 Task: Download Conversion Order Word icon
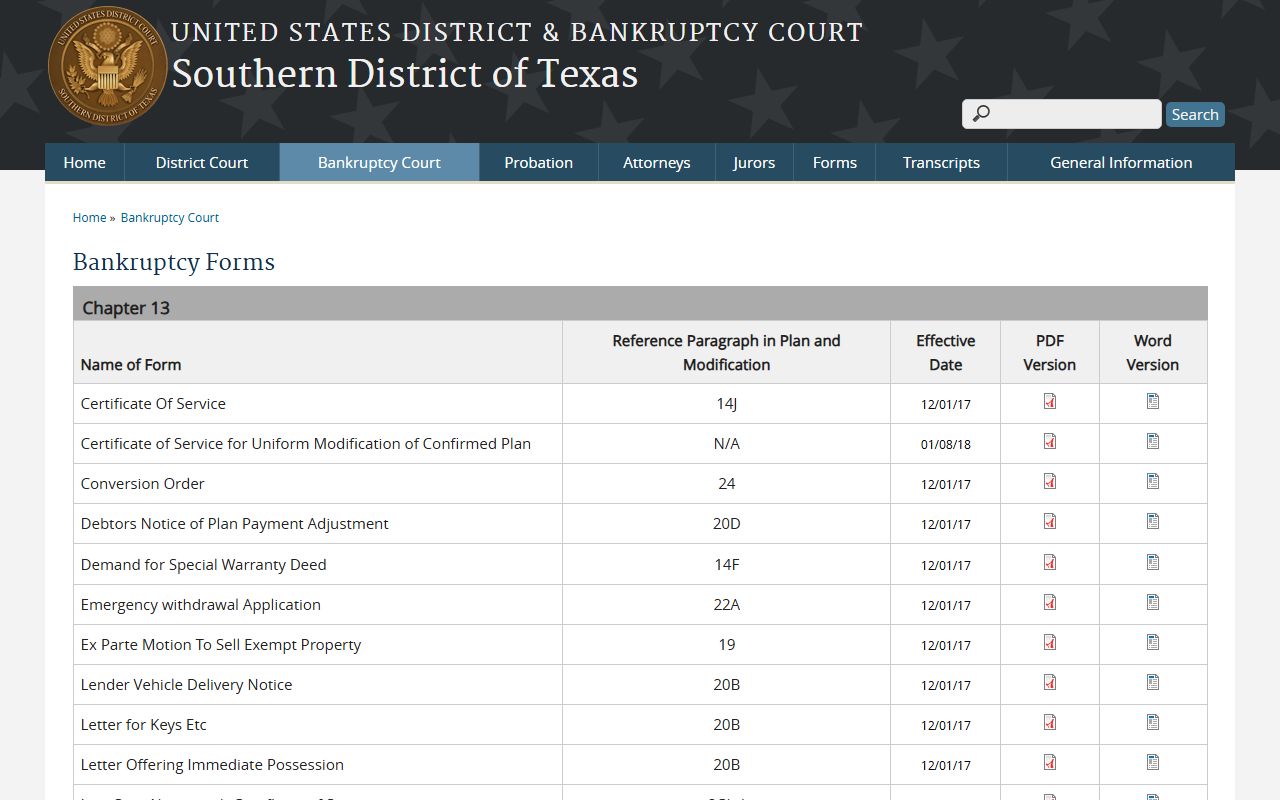[x=1153, y=481]
